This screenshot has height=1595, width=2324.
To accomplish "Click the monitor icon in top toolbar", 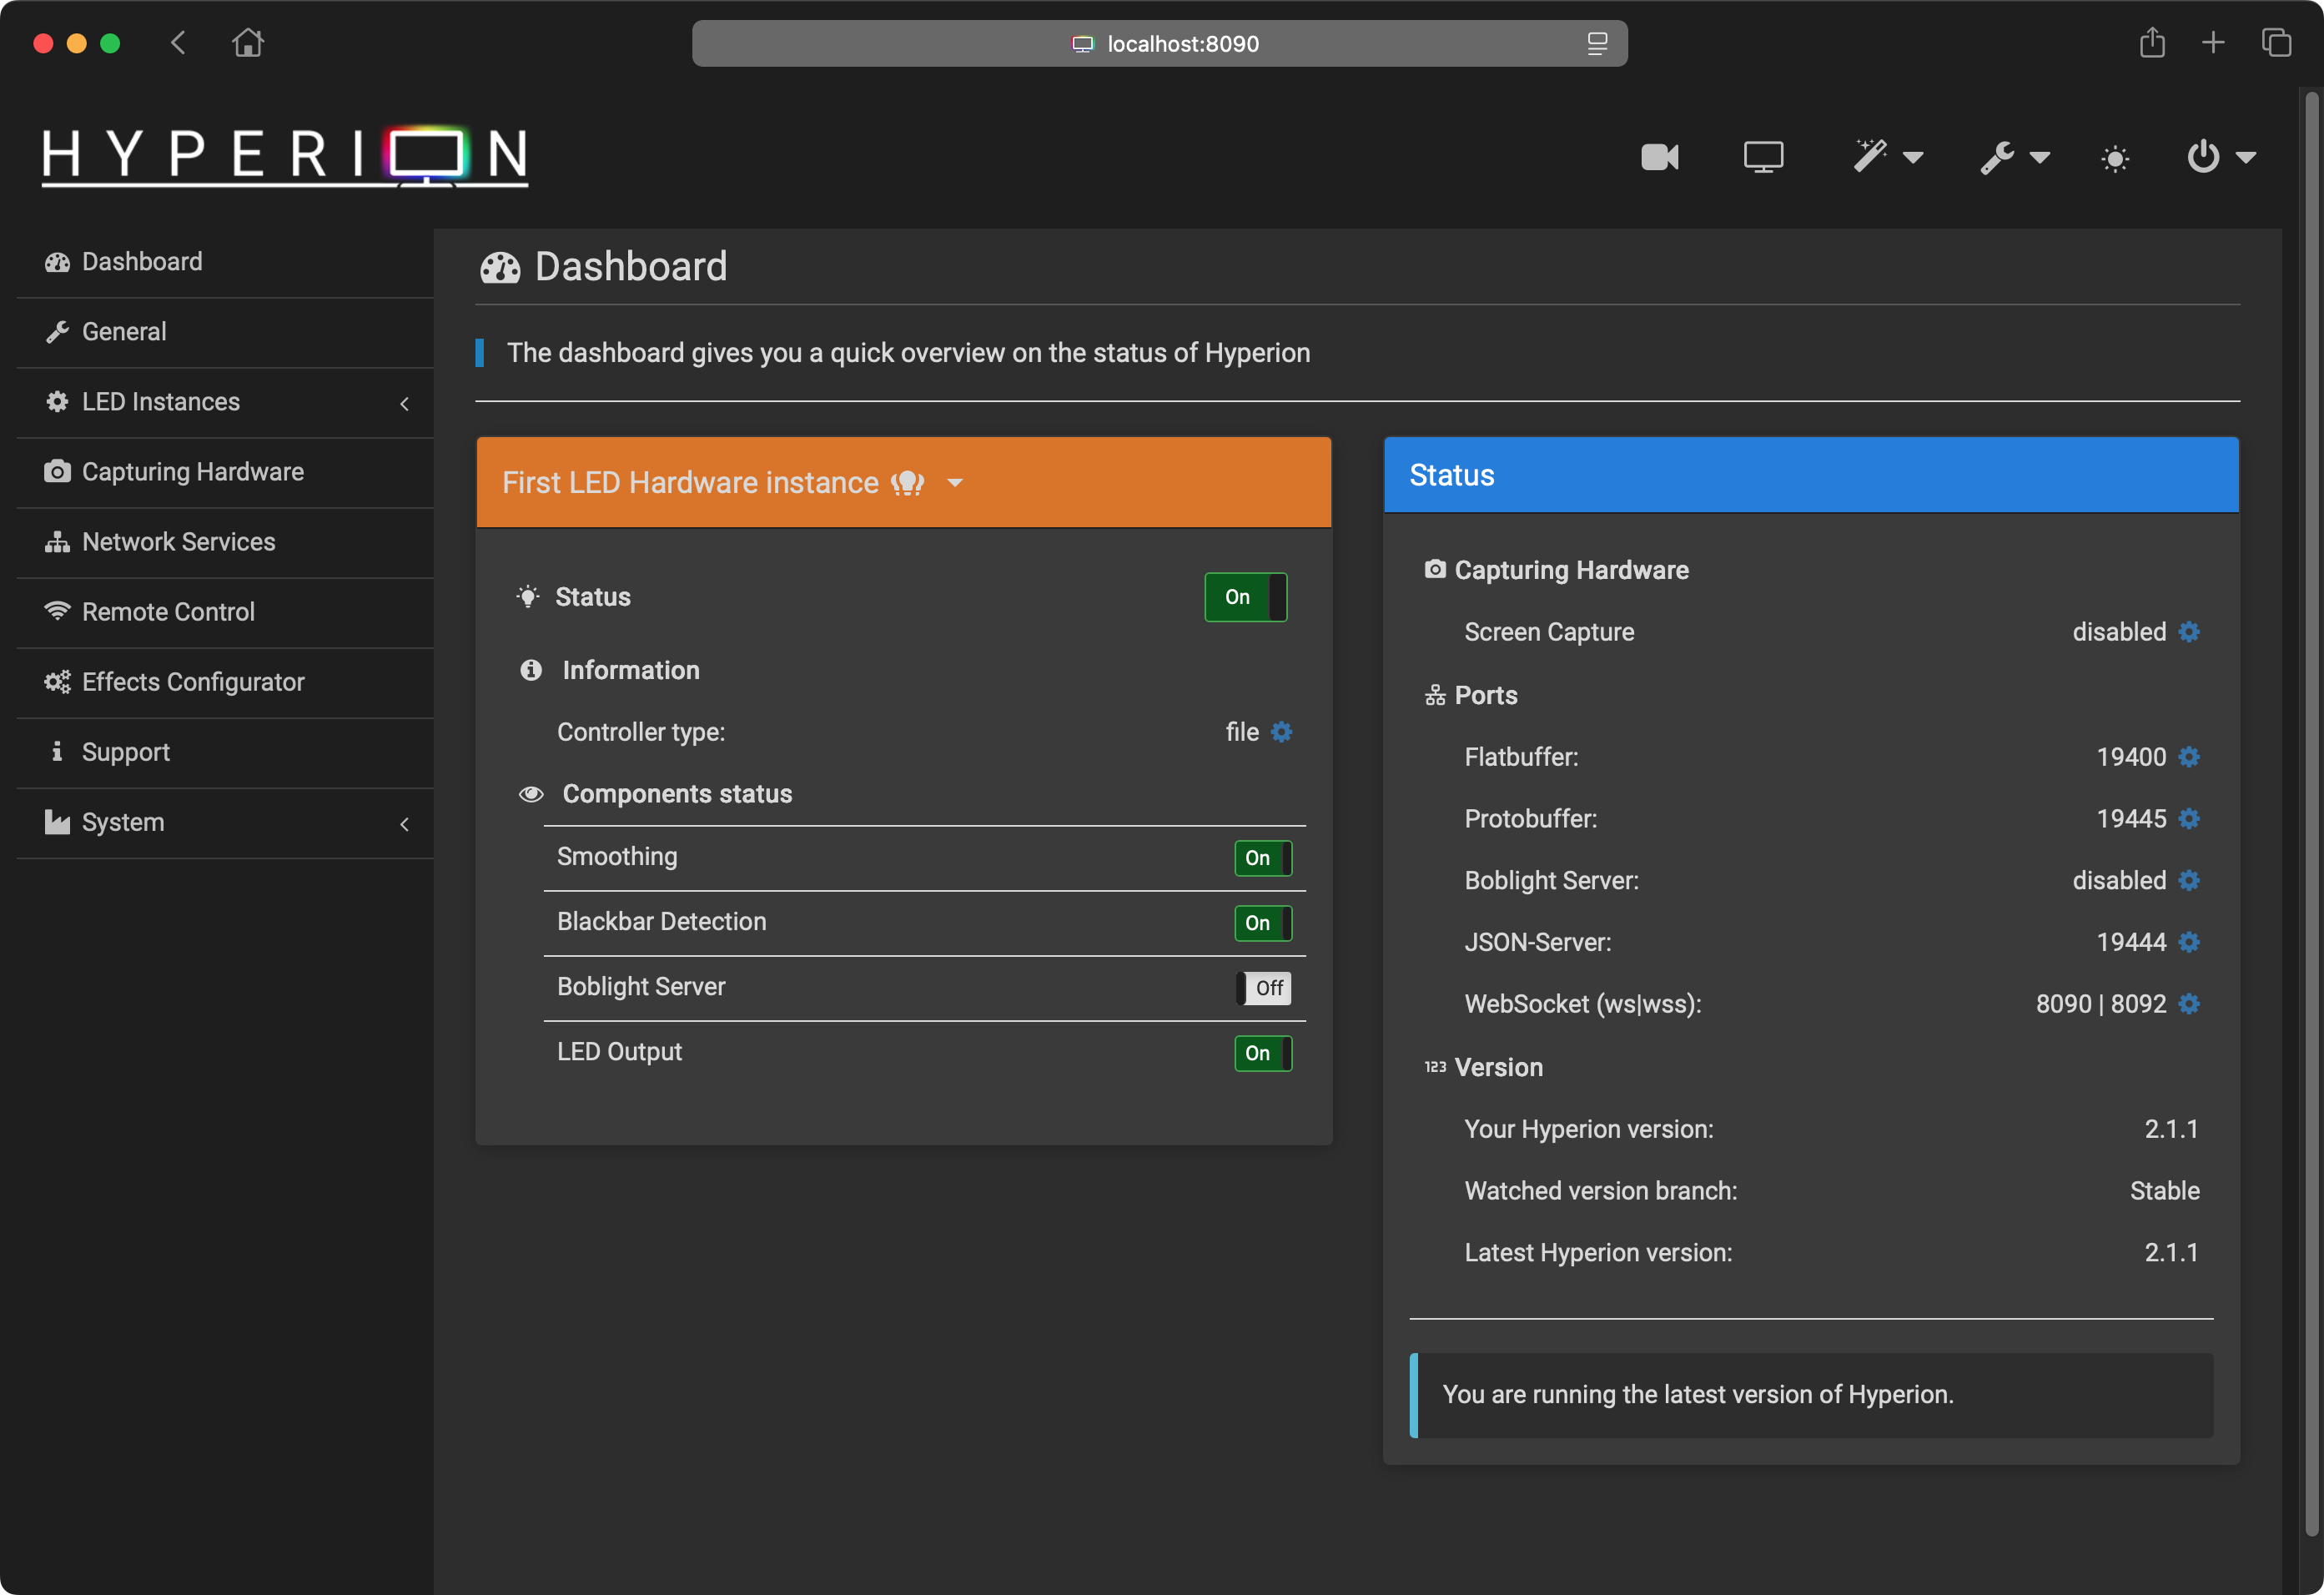I will click(x=1763, y=157).
